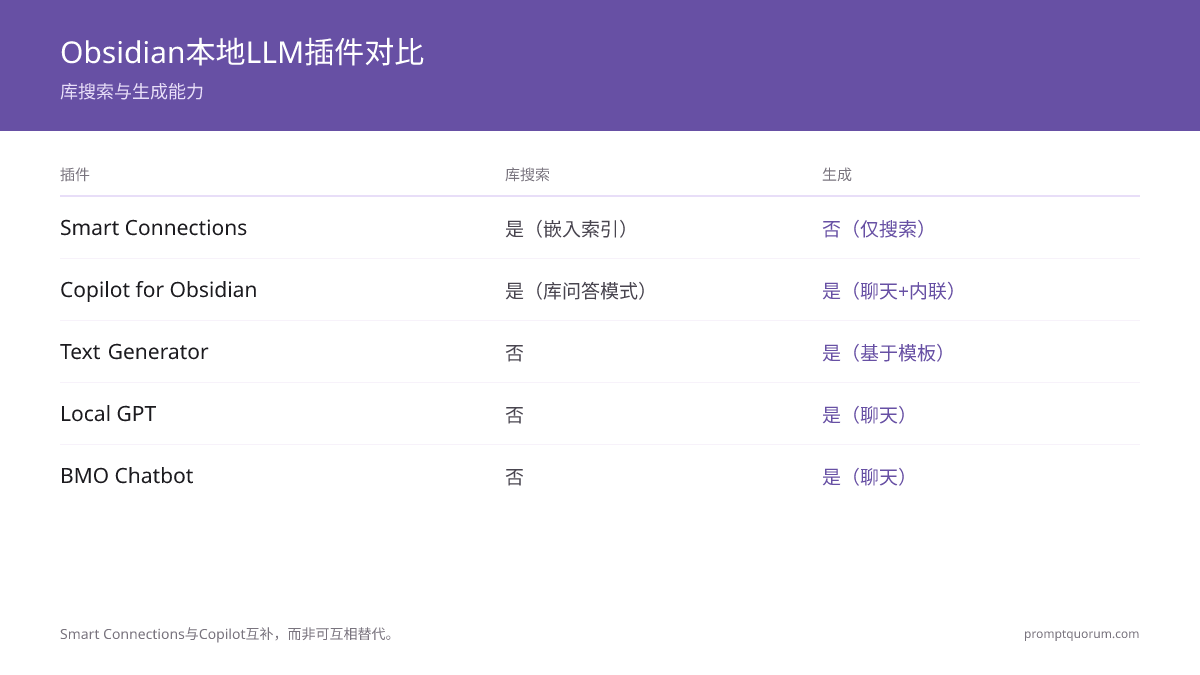
Task: Select the 'Text Generator' plugin name cell
Action: pos(134,352)
